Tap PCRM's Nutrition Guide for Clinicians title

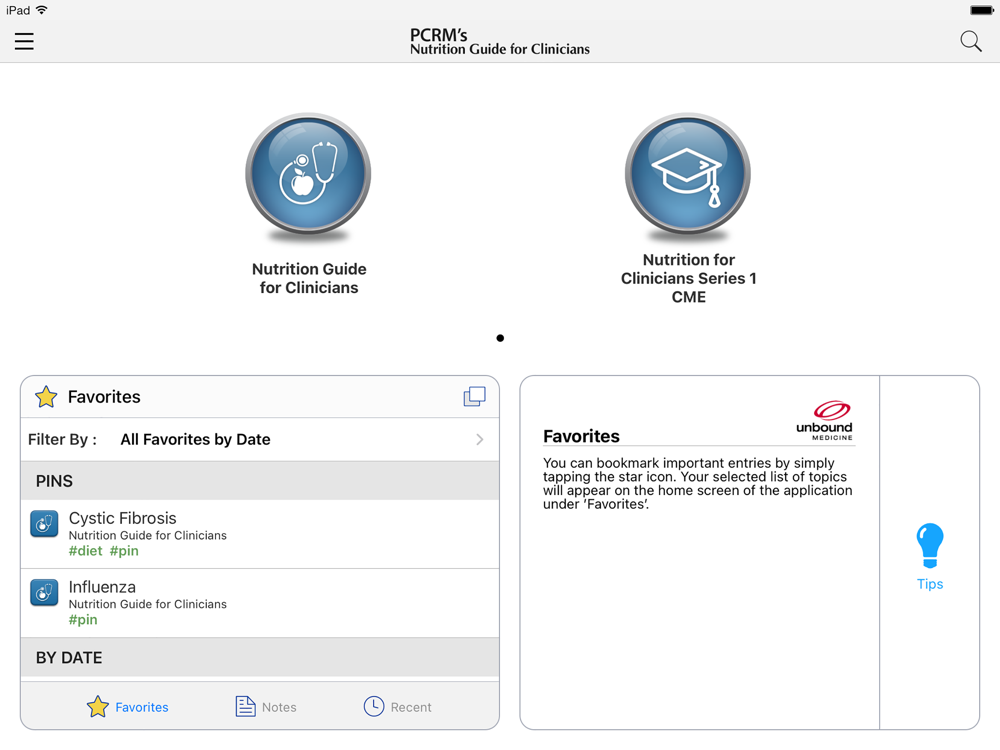coord(499,41)
